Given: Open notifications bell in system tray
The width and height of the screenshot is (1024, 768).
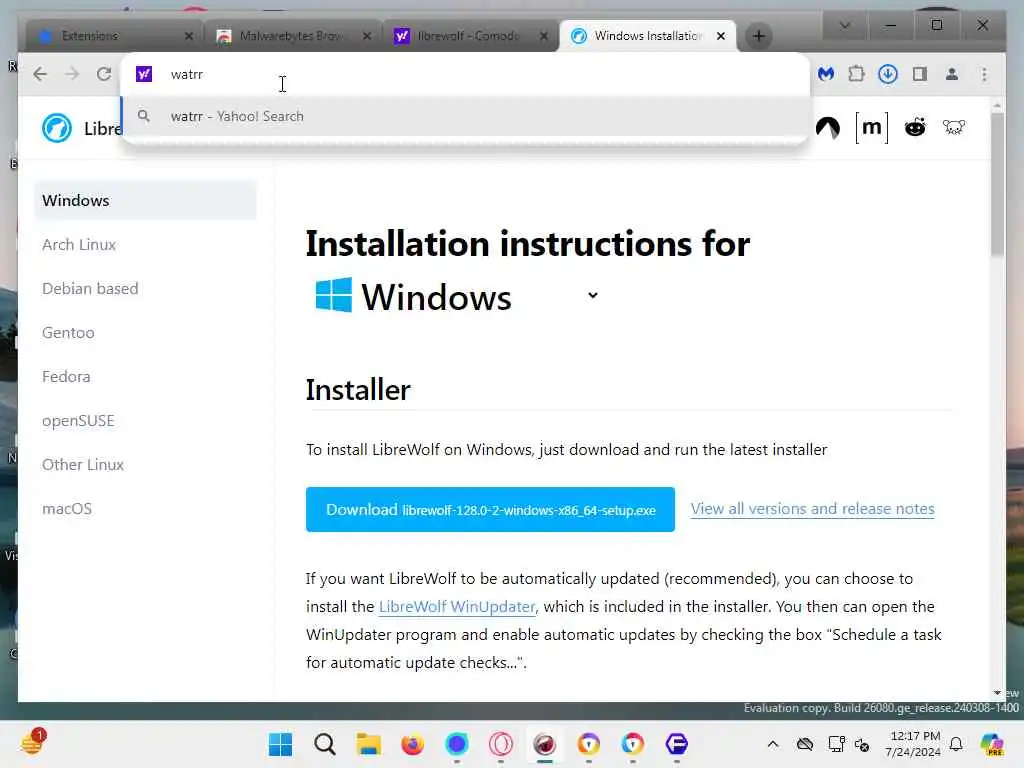Looking at the screenshot, I should pyautogui.click(x=956, y=744).
